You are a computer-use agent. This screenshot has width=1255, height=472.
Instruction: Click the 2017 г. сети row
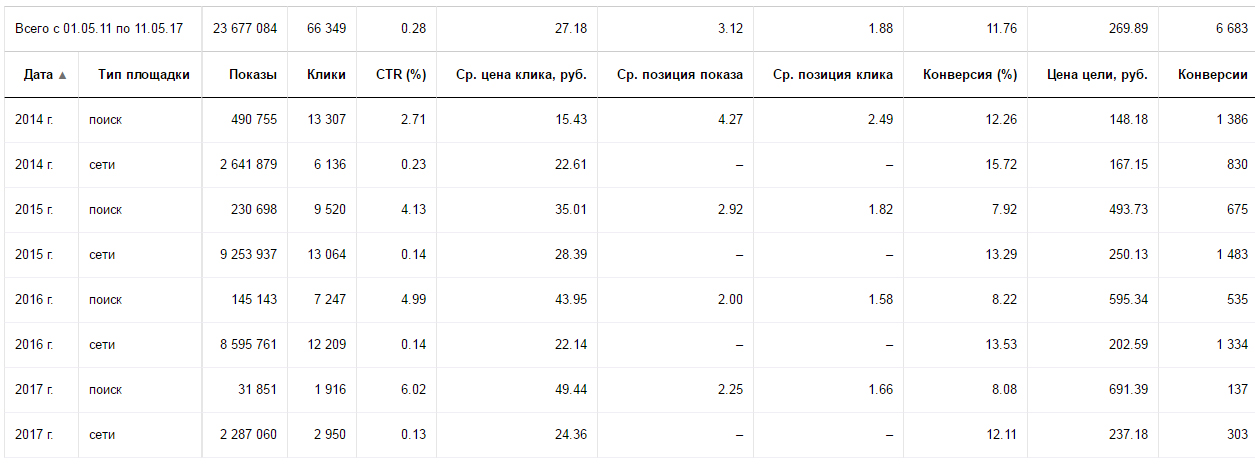102,435
